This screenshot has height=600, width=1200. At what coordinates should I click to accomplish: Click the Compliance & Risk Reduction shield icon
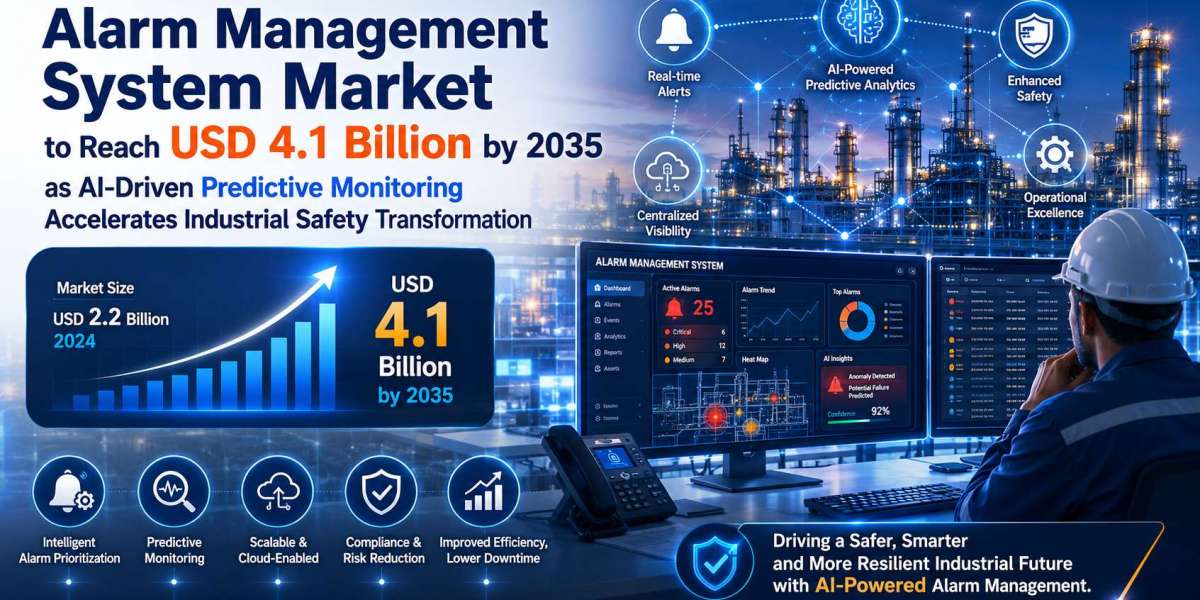pyautogui.click(x=382, y=492)
